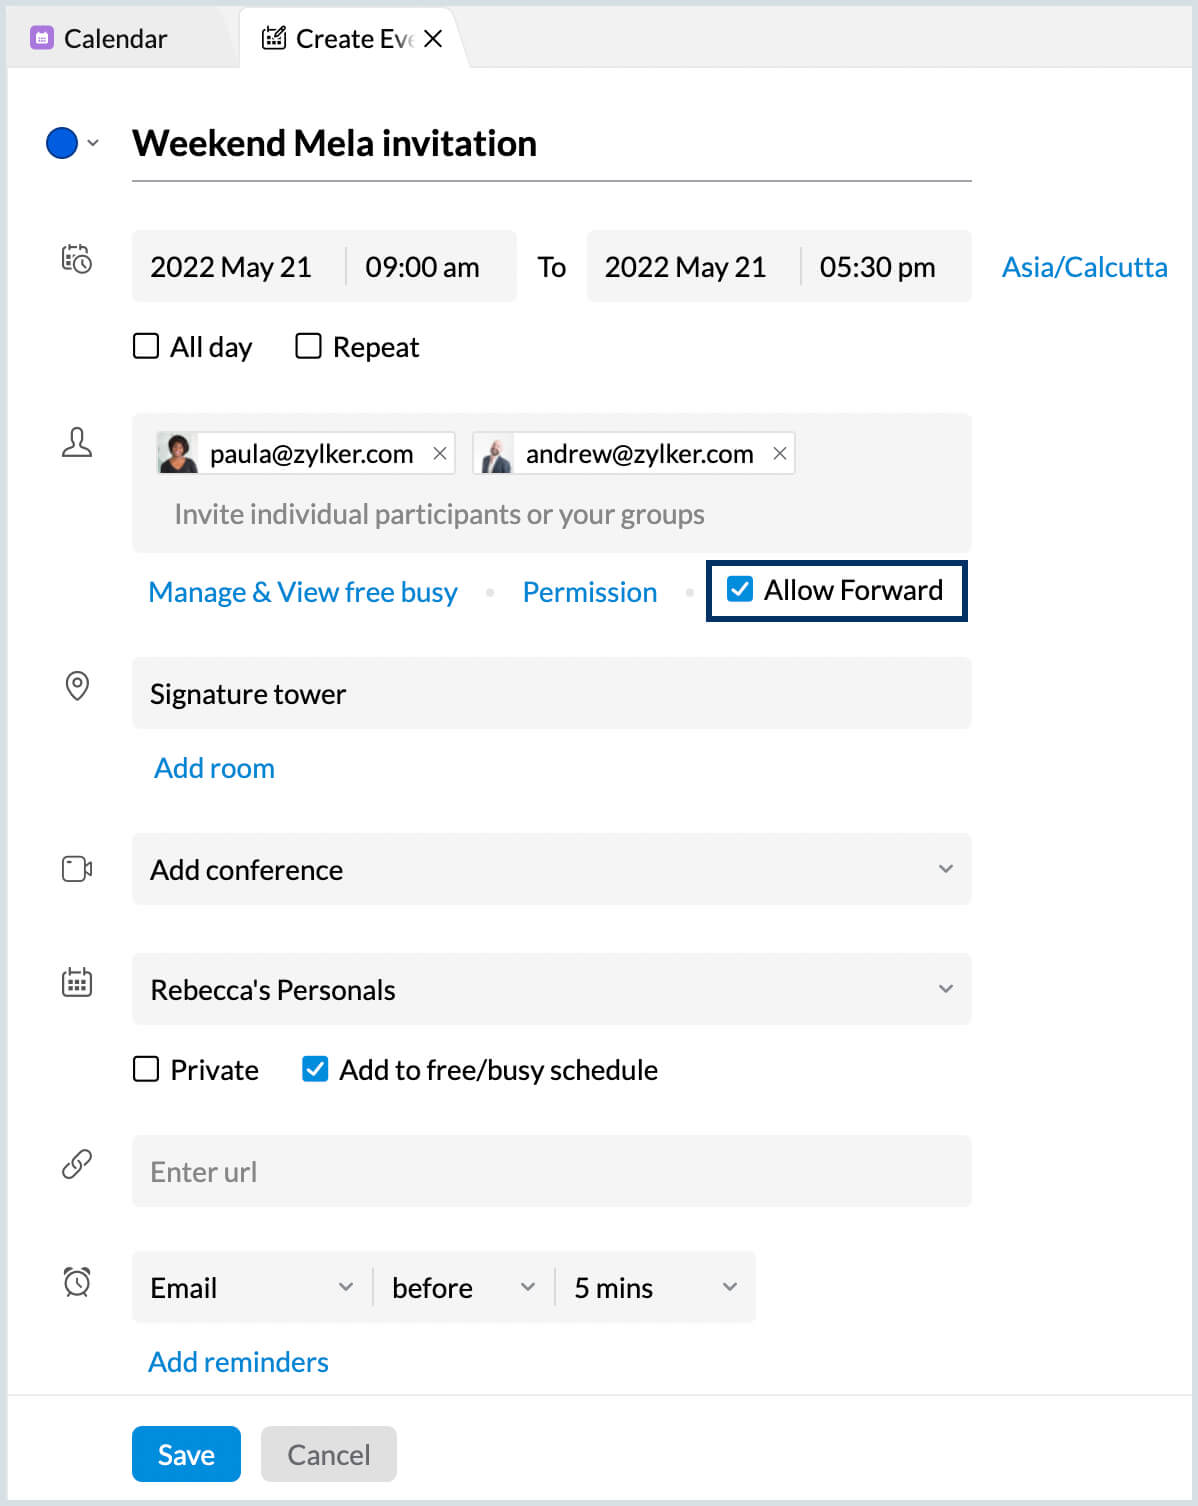The width and height of the screenshot is (1198, 1506).
Task: Click the video conference camera icon
Action: (76, 869)
